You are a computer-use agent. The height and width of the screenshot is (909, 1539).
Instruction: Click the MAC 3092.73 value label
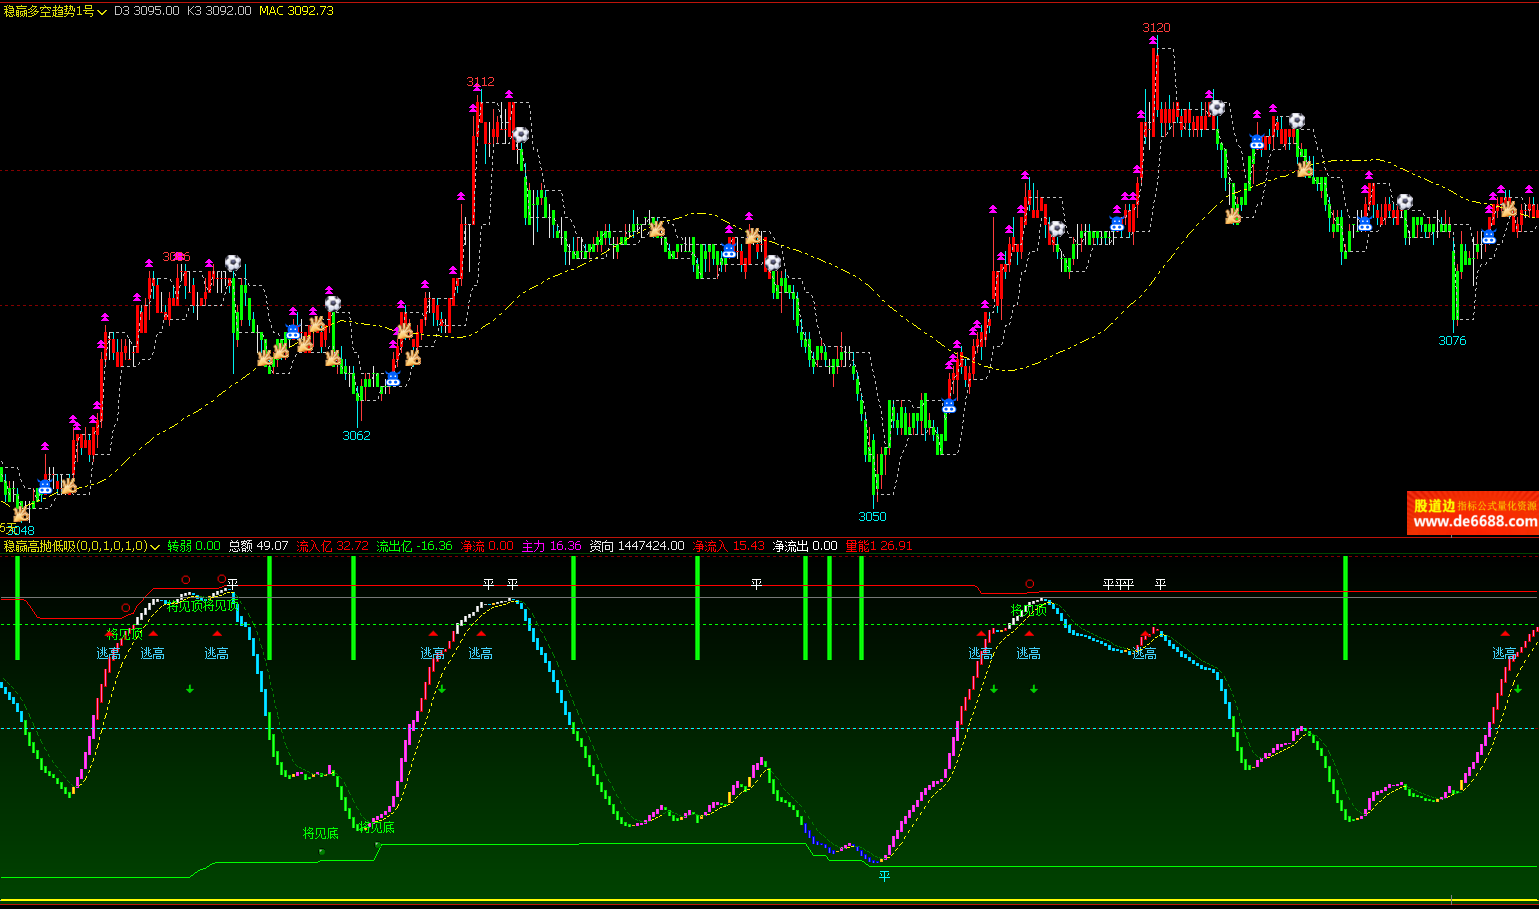point(296,11)
